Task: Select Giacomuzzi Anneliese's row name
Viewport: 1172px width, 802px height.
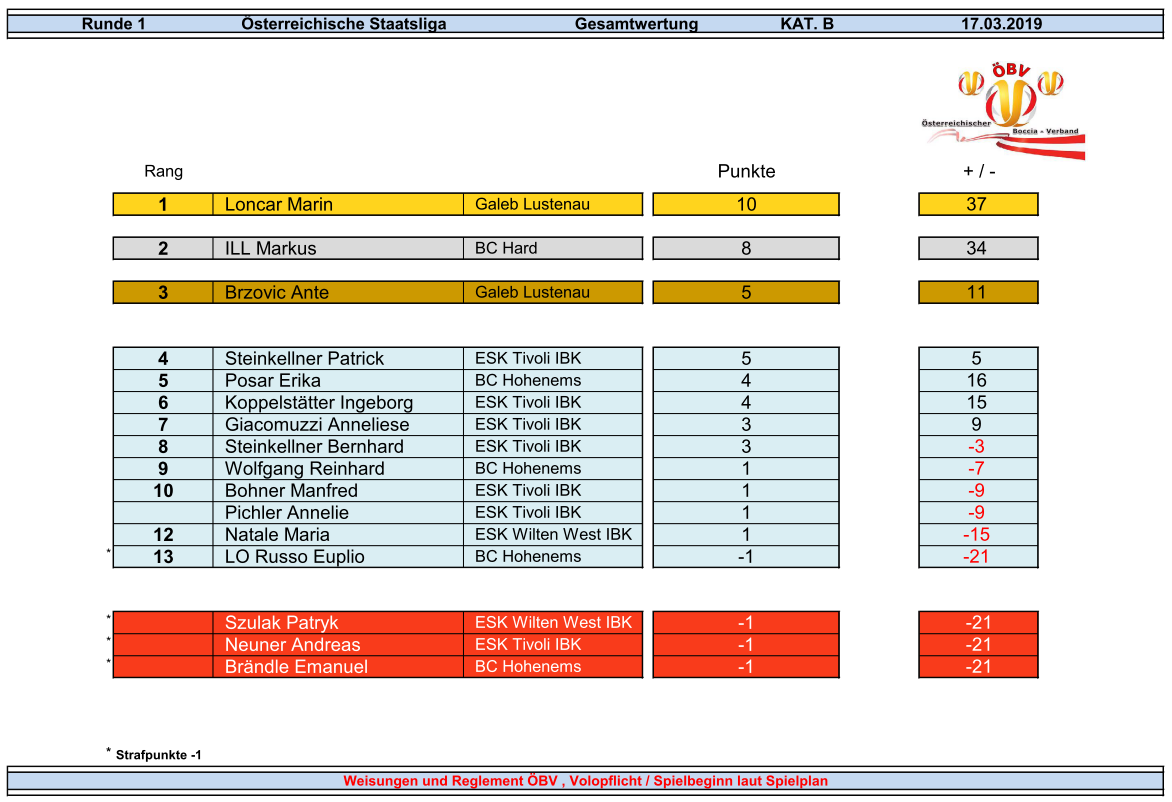Action: pyautogui.click(x=316, y=425)
